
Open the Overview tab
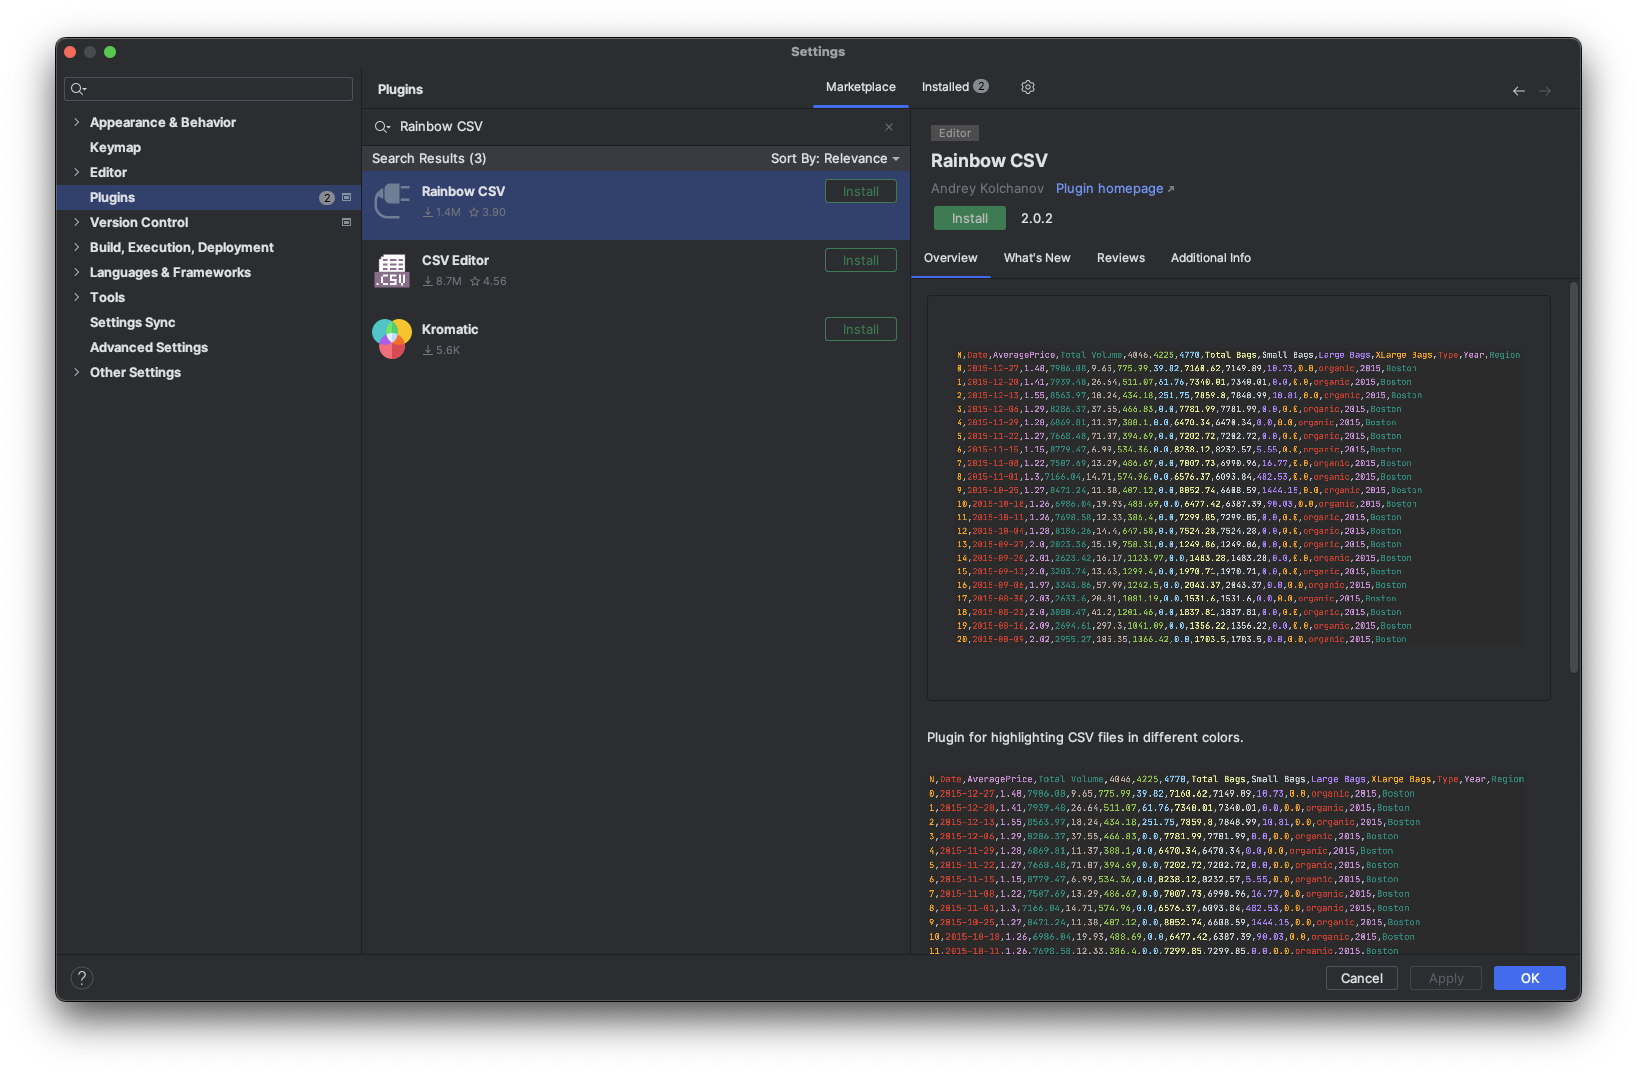click(950, 258)
